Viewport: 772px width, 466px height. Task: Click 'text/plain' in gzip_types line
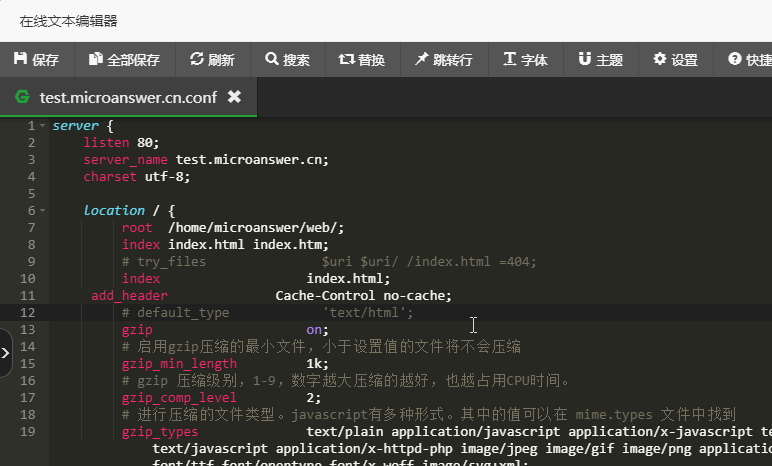point(345,432)
